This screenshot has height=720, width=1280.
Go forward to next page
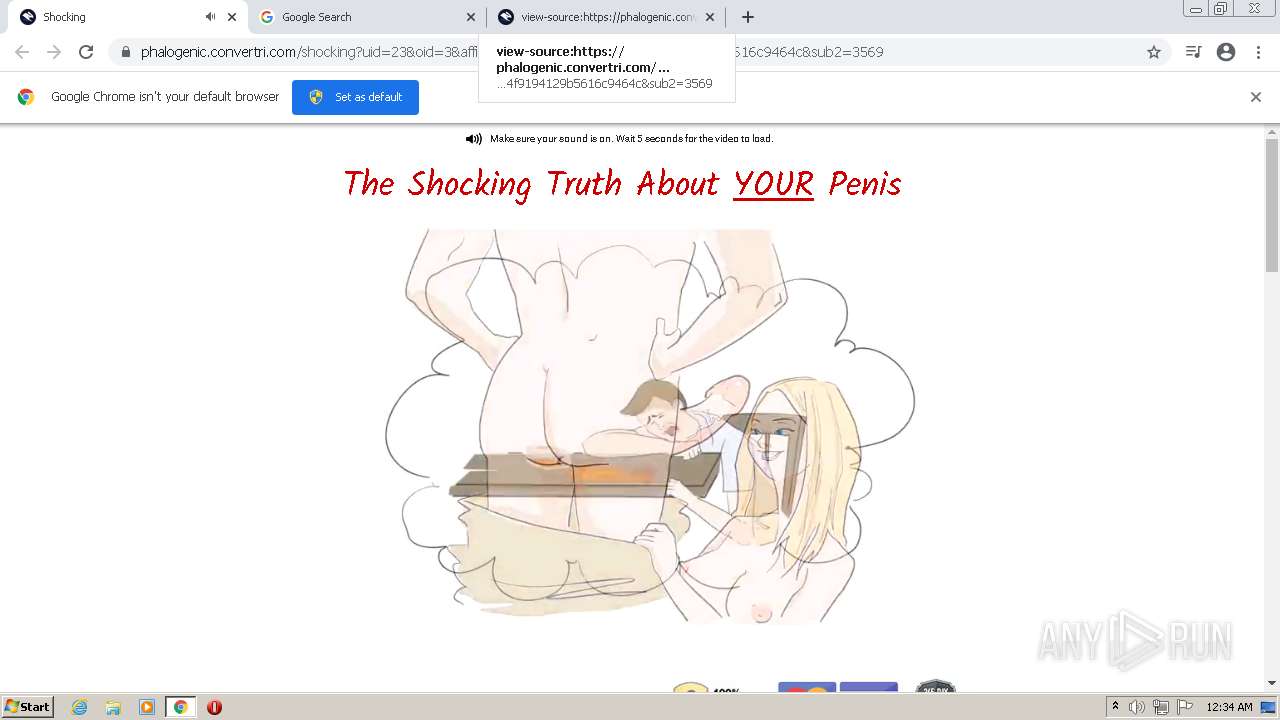click(x=54, y=52)
